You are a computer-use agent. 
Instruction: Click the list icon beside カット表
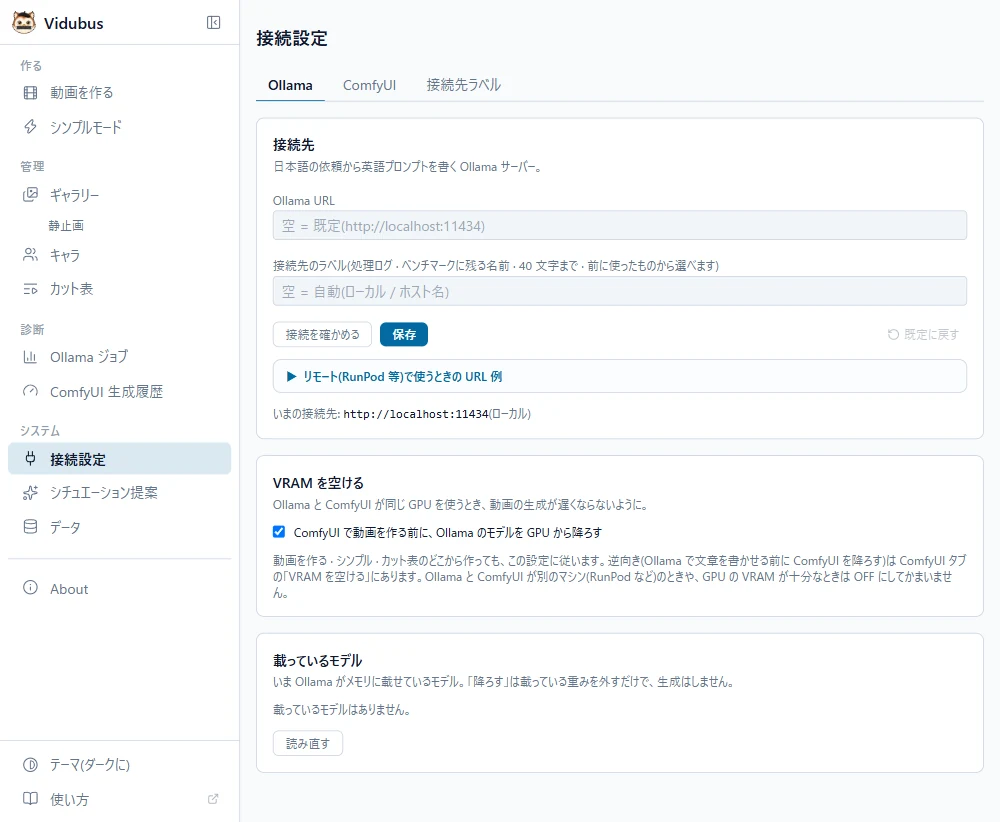30,289
